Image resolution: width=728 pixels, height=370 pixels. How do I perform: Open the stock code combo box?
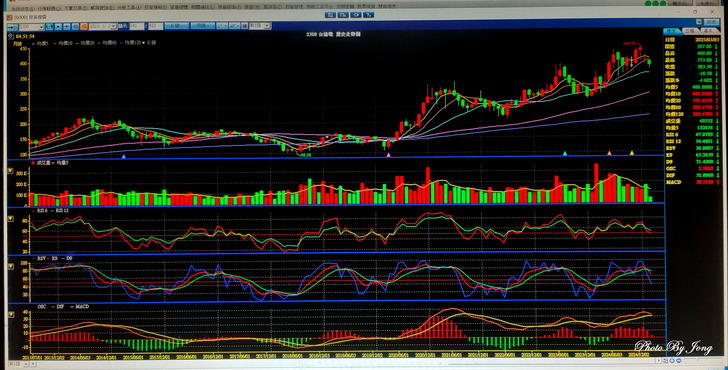32,26
